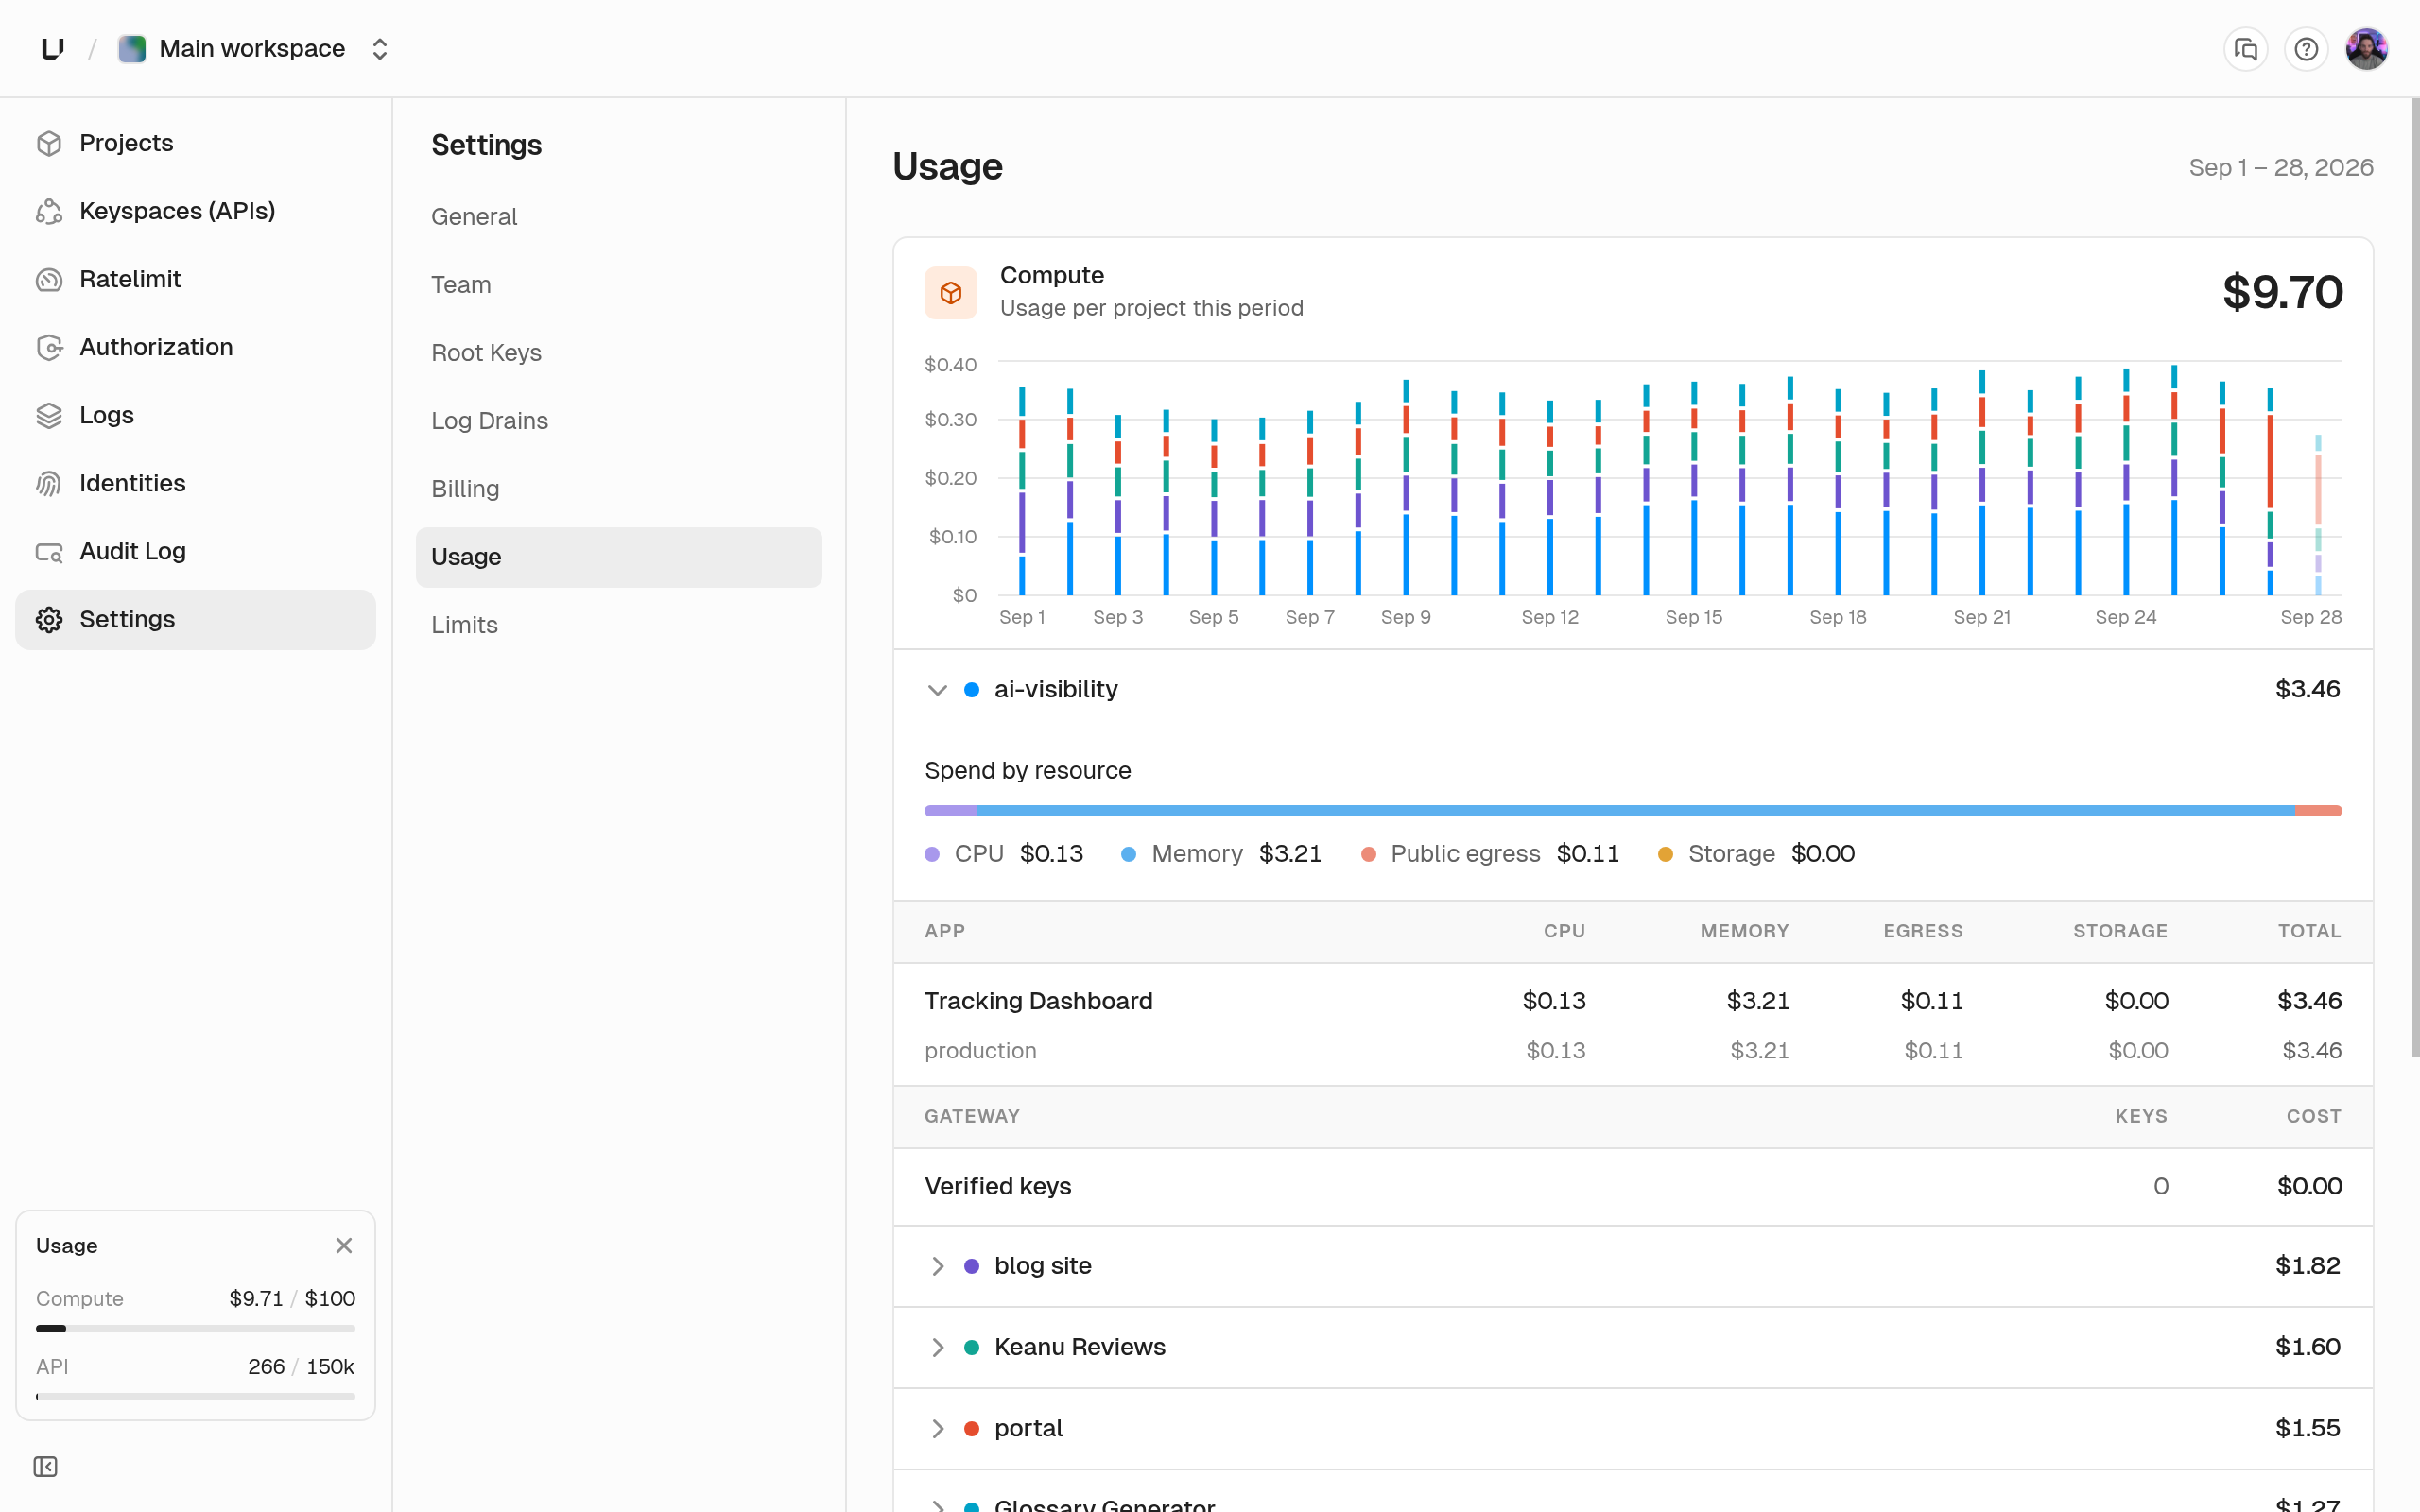
Task: Open Billing settings
Action: (x=619, y=489)
